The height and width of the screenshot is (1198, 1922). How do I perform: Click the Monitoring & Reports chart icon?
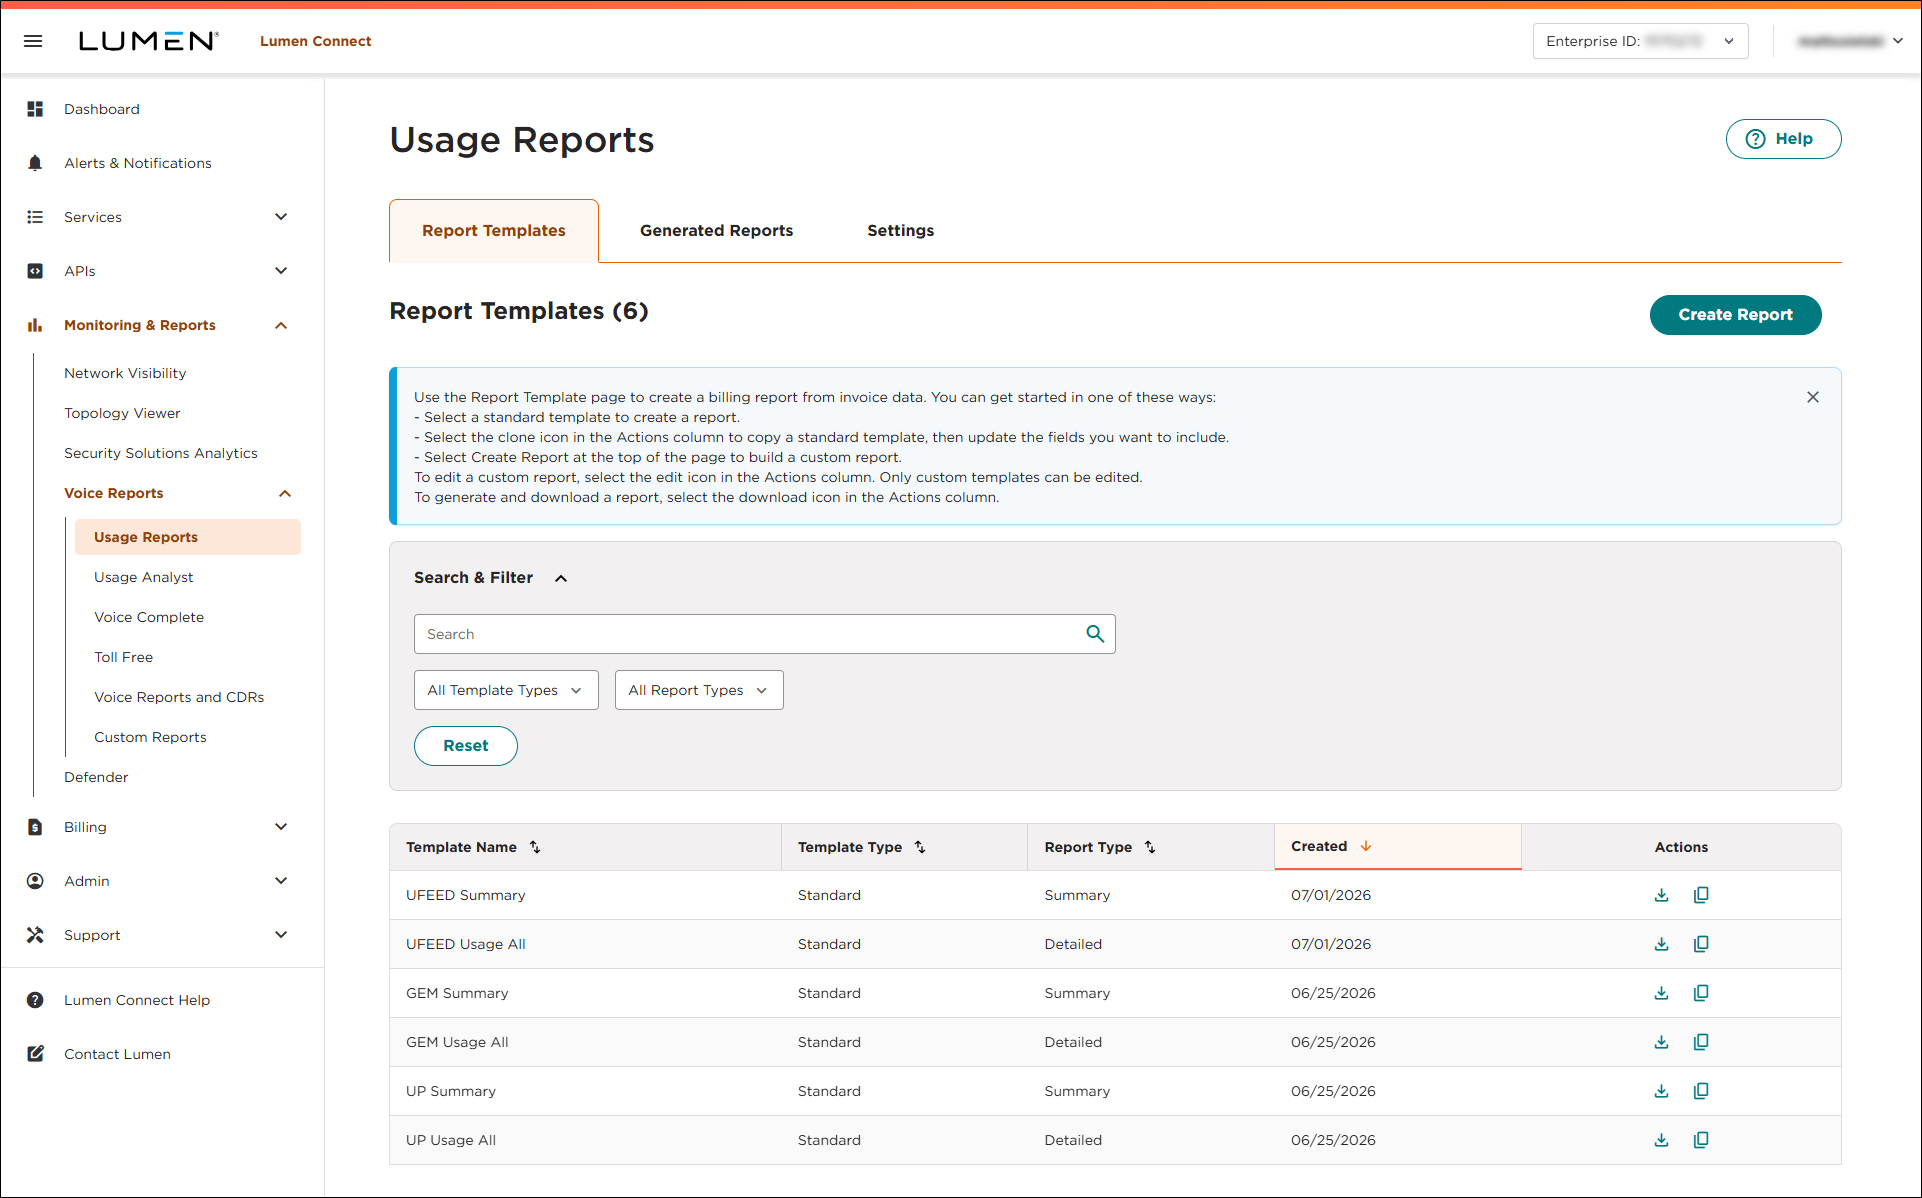(35, 325)
